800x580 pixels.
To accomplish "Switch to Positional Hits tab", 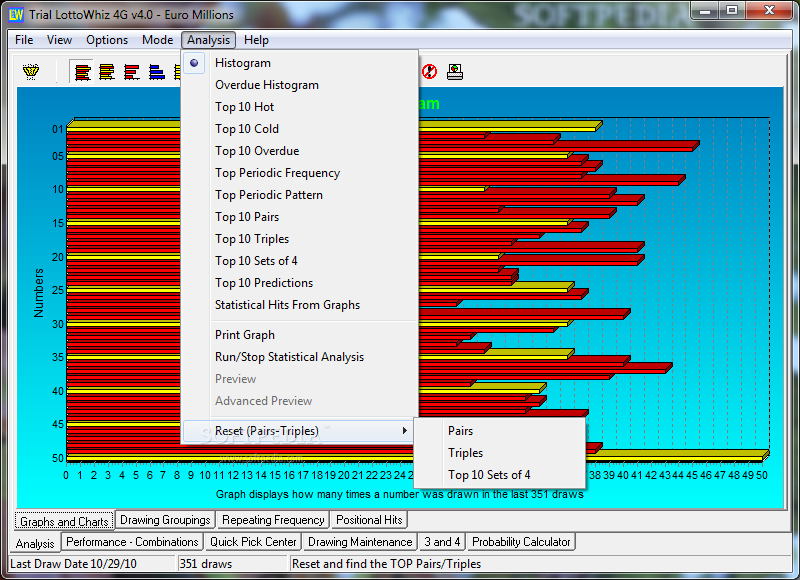I will (369, 520).
